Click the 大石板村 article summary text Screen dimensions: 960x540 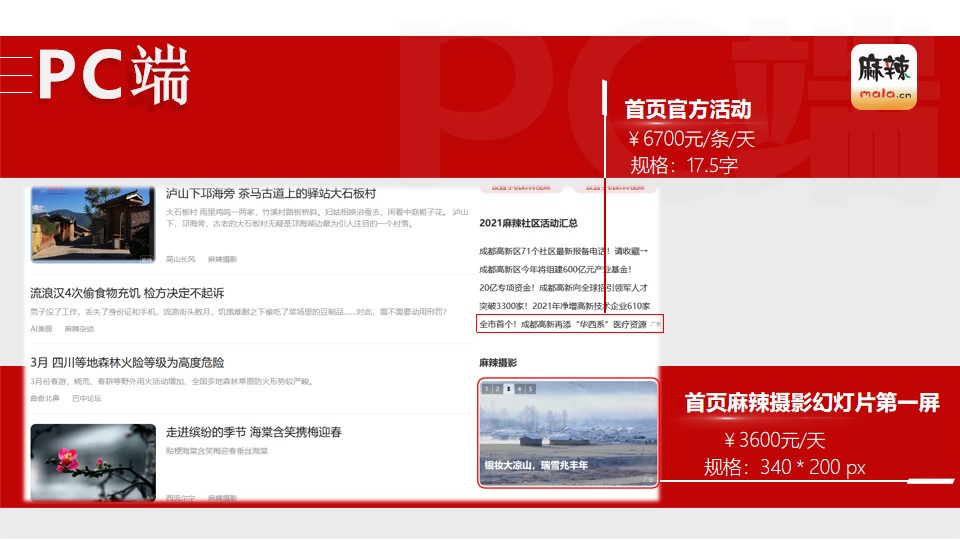317,218
